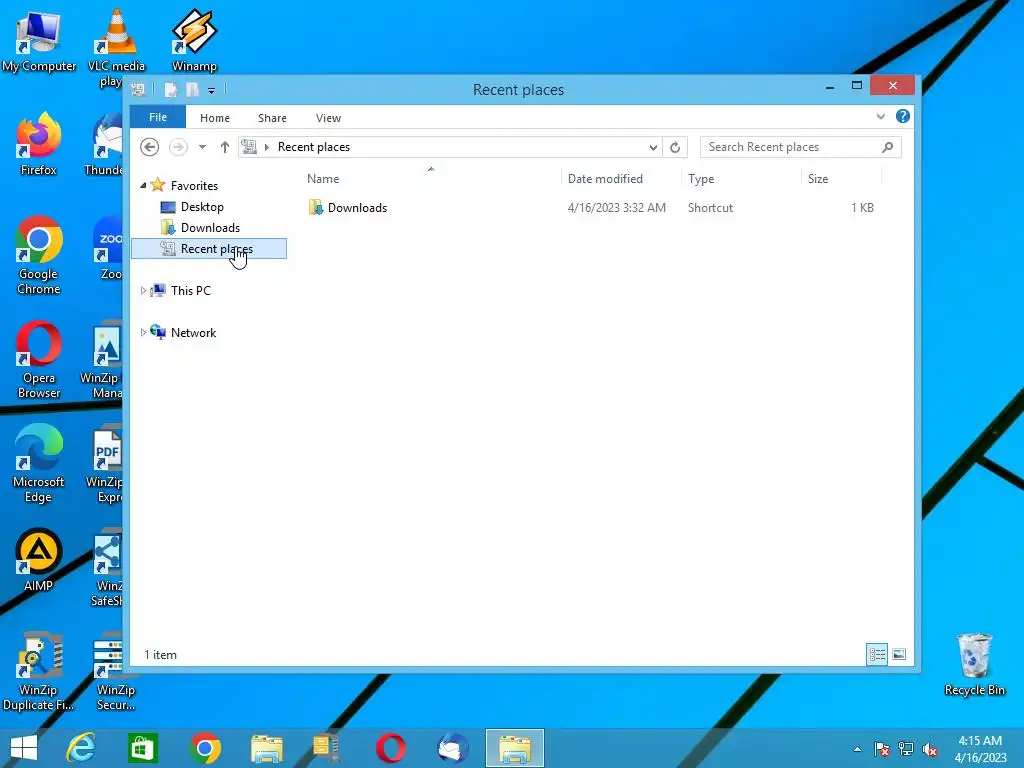The image size is (1024, 768).
Task: Expand the This PC tree node
Action: (143, 291)
